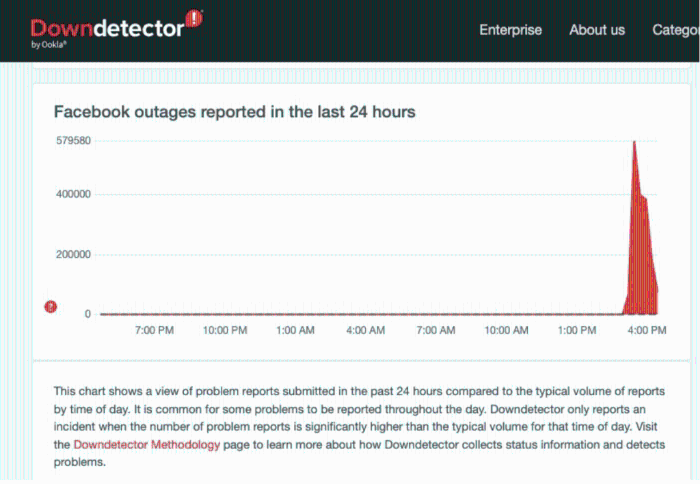The width and height of the screenshot is (700, 484).
Task: Click the "Facebook outages reported" chart heading
Action: (234, 112)
